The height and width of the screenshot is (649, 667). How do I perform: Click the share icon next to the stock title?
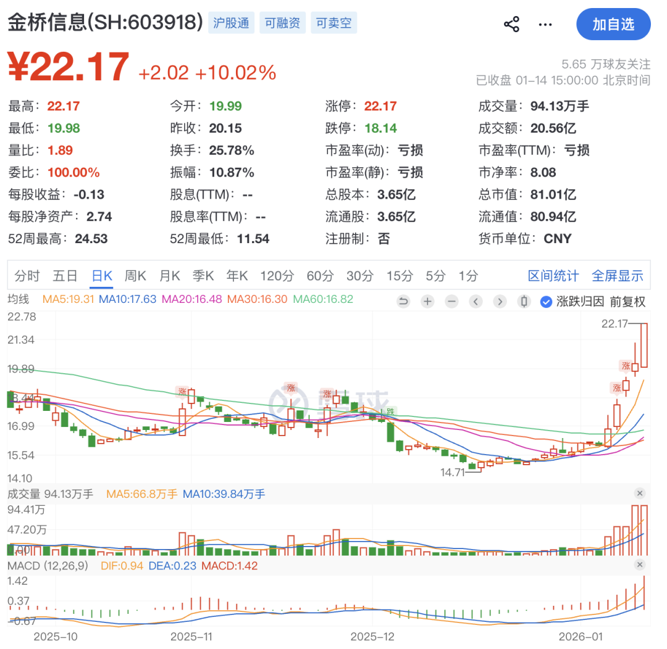point(512,24)
